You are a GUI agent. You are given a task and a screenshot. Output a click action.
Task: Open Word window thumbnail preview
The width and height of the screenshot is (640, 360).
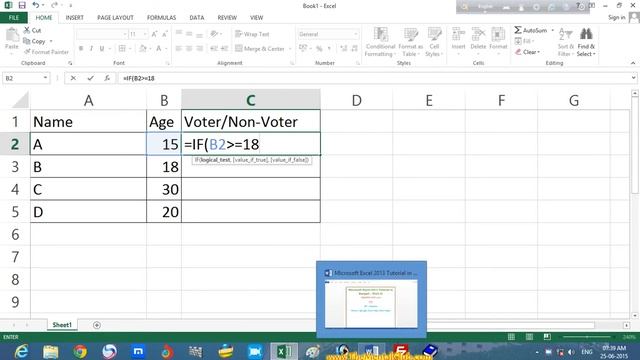371,300
